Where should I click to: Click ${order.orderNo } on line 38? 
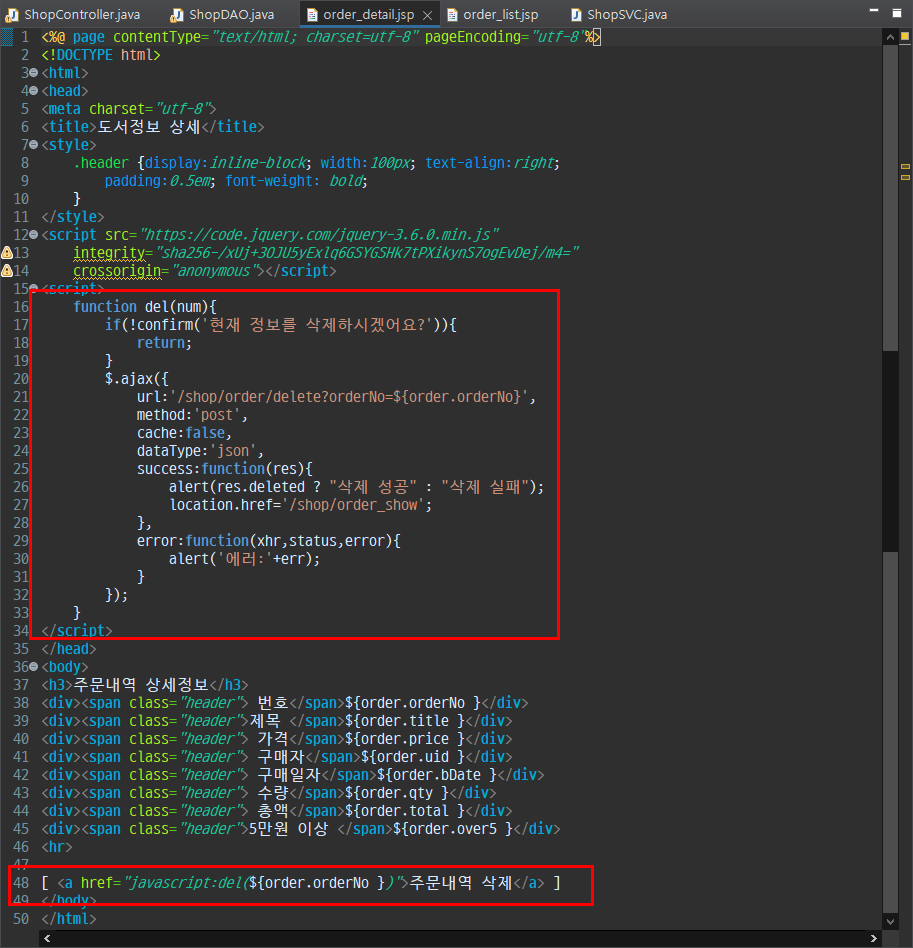pyautogui.click(x=412, y=703)
